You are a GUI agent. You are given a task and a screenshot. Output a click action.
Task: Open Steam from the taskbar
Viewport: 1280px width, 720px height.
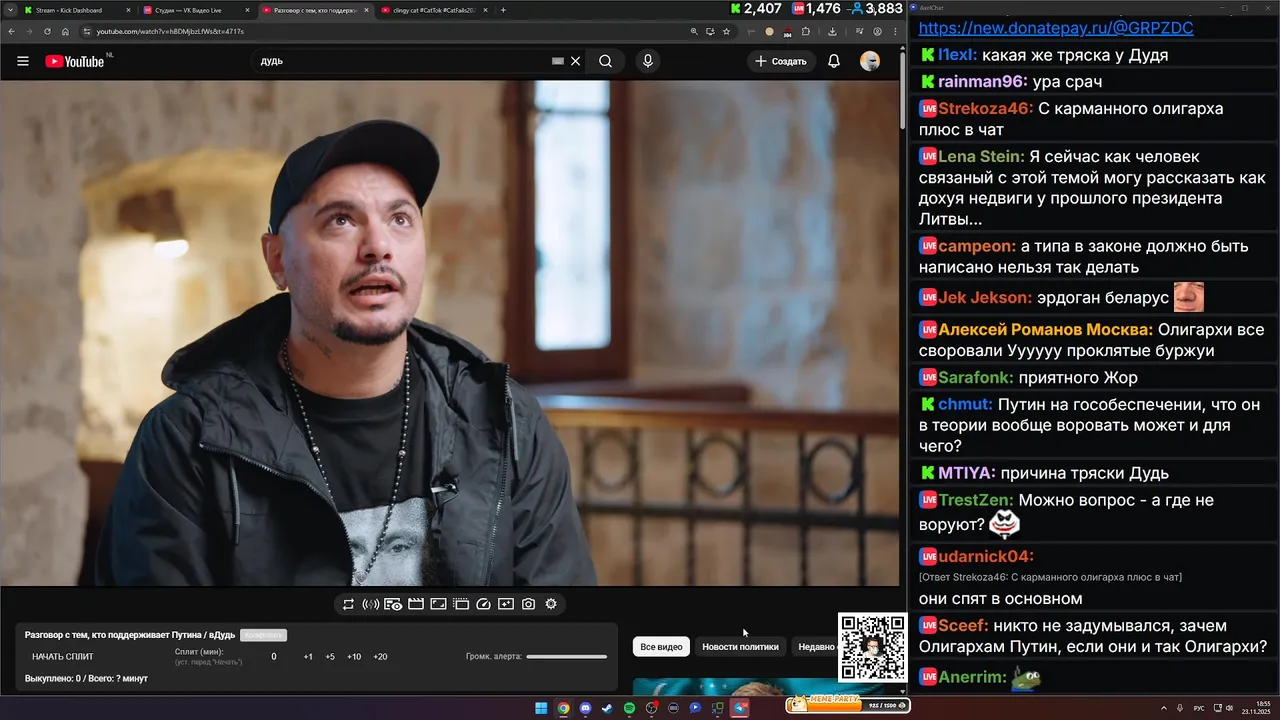pyautogui.click(x=607, y=708)
